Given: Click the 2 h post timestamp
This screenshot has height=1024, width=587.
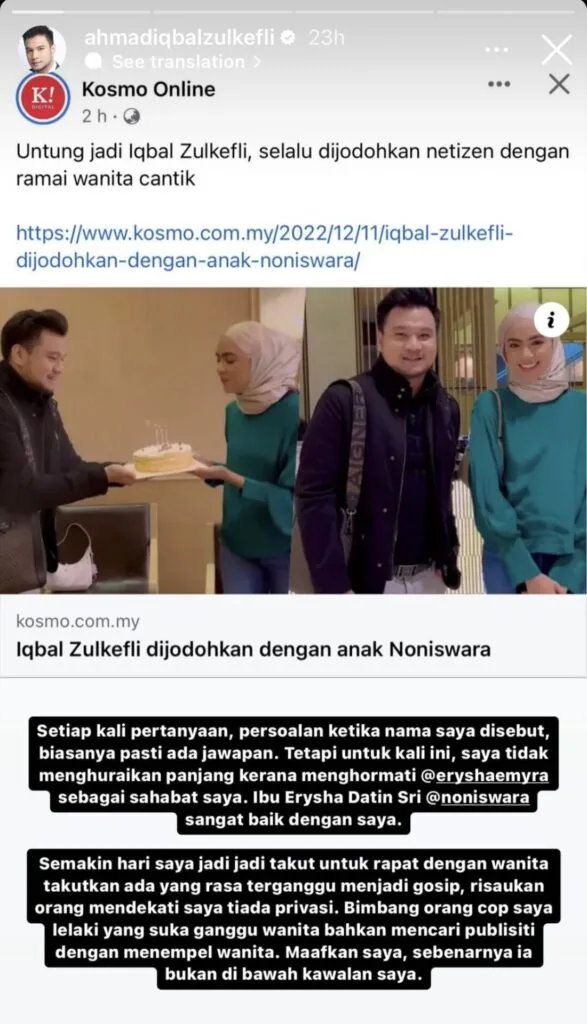Looking at the screenshot, I should (x=94, y=116).
